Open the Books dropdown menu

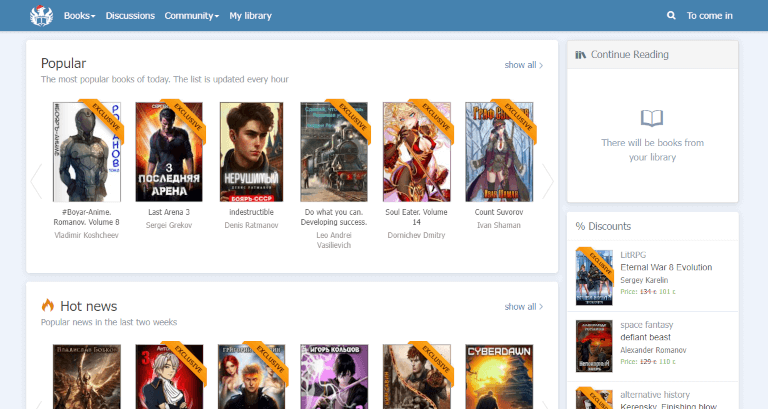(x=79, y=16)
